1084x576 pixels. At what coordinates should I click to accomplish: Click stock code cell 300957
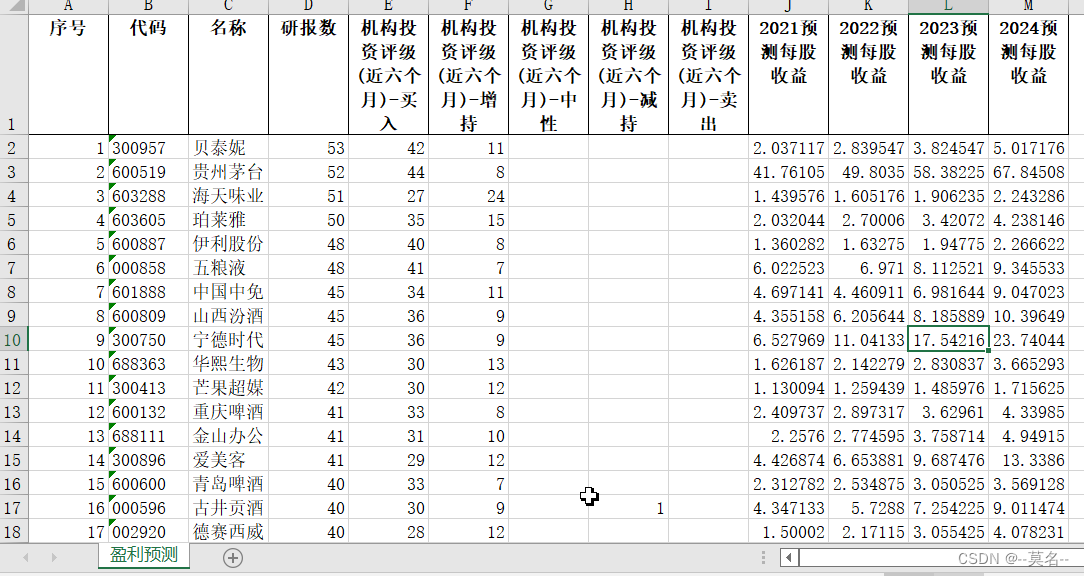(x=149, y=147)
